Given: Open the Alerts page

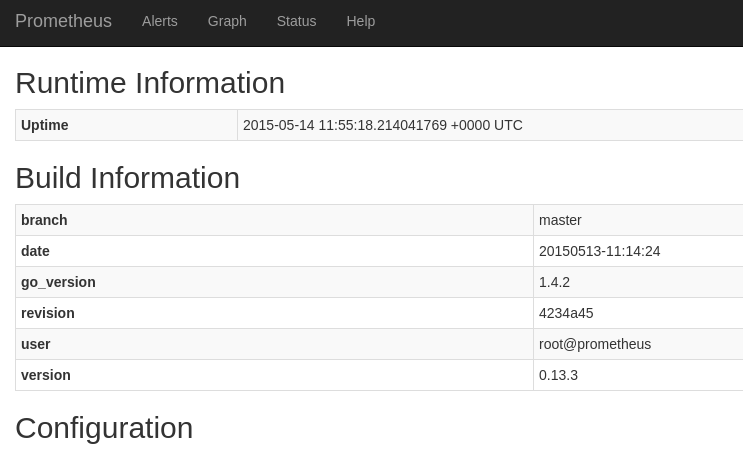Looking at the screenshot, I should coord(159,21).
